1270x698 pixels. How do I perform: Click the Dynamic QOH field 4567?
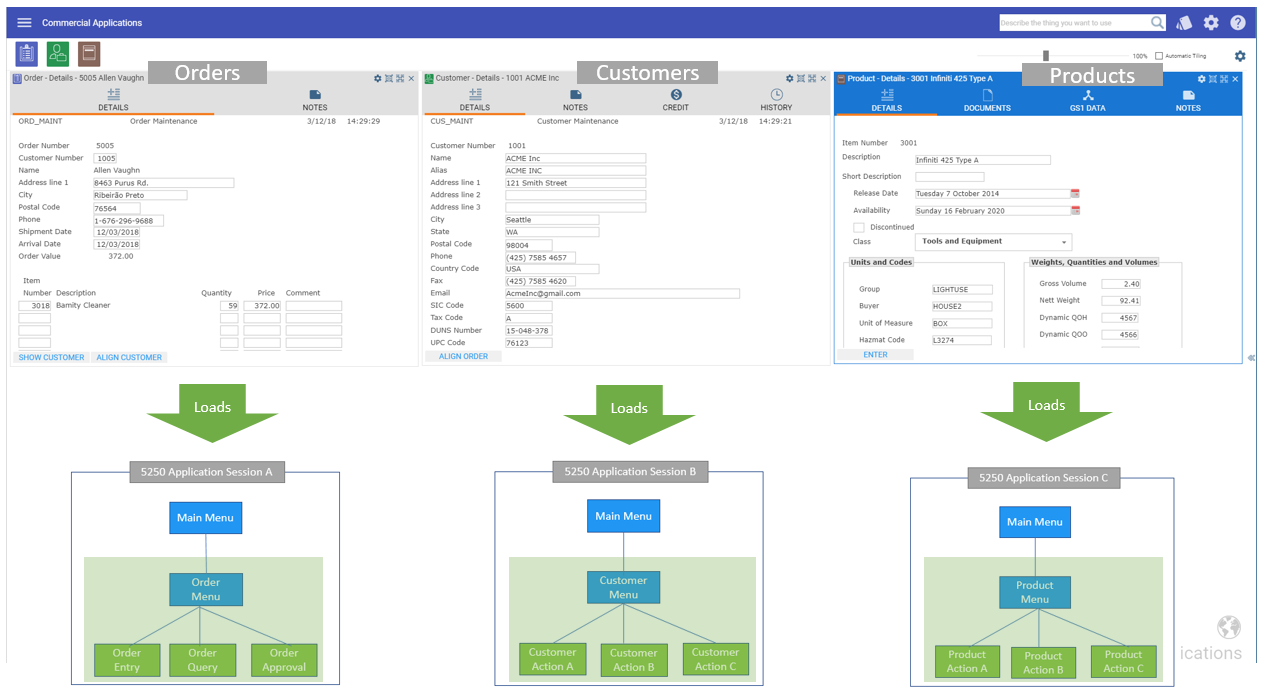pos(1121,318)
